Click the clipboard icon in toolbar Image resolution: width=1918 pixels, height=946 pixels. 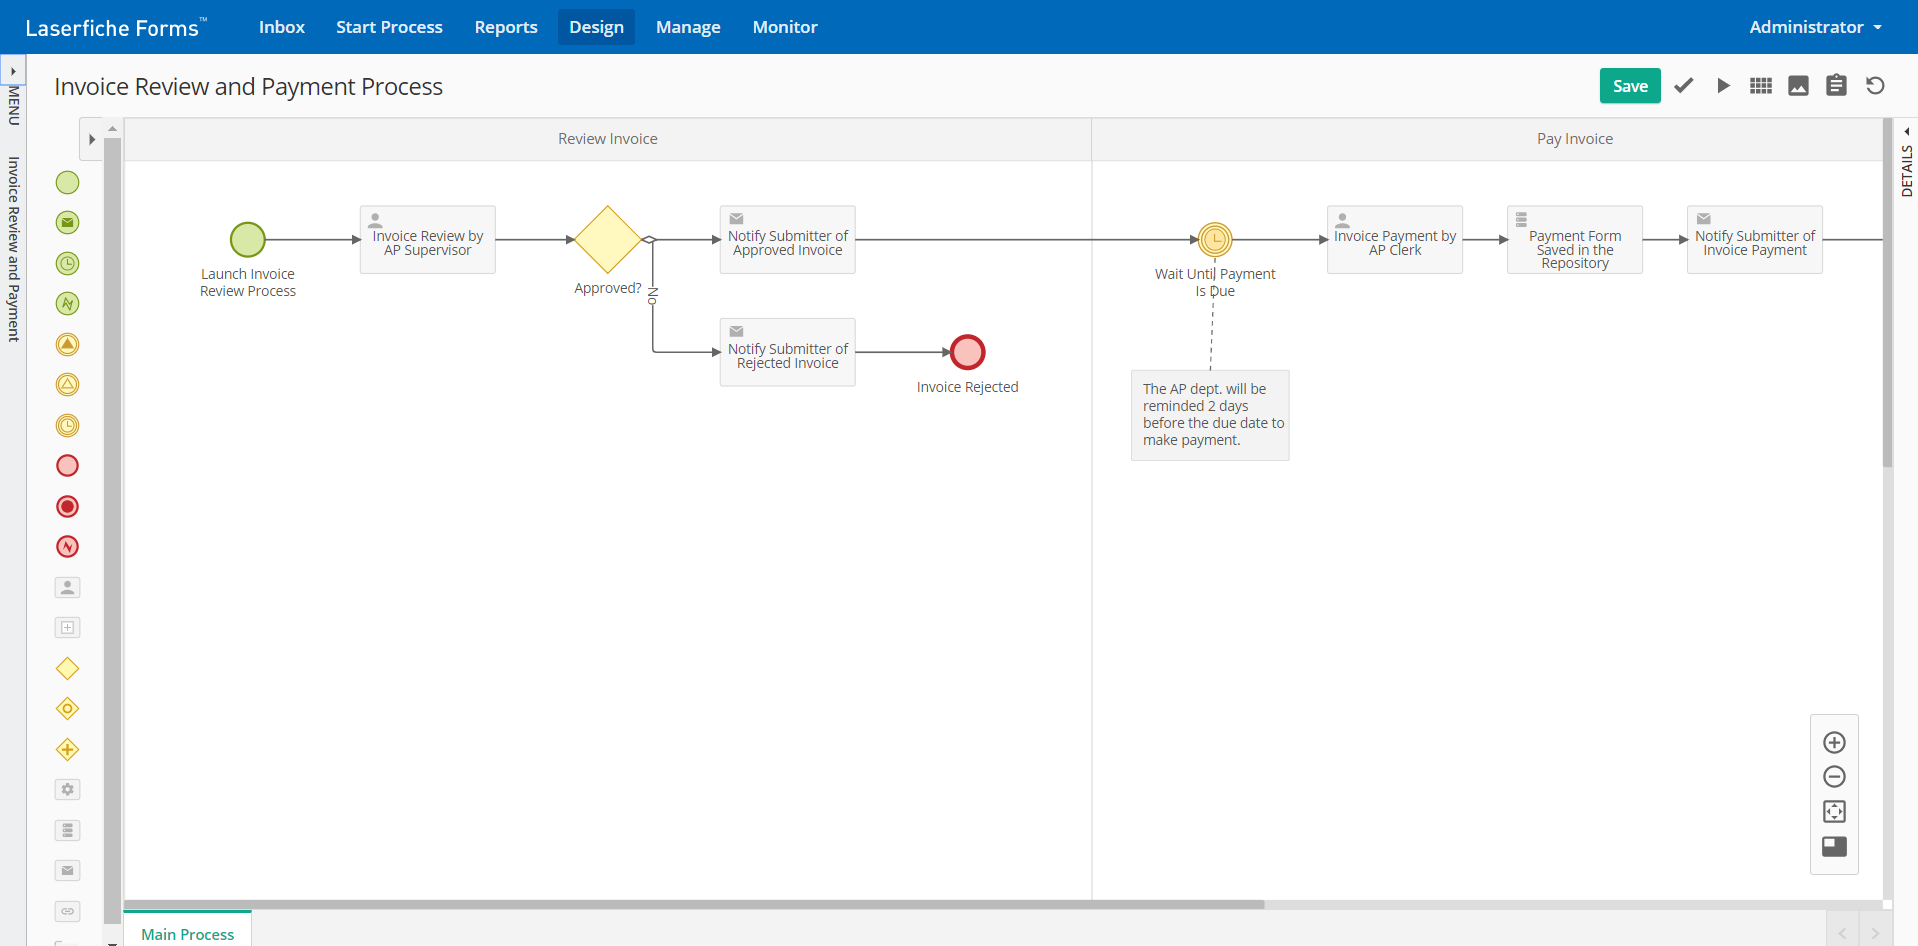click(1836, 86)
